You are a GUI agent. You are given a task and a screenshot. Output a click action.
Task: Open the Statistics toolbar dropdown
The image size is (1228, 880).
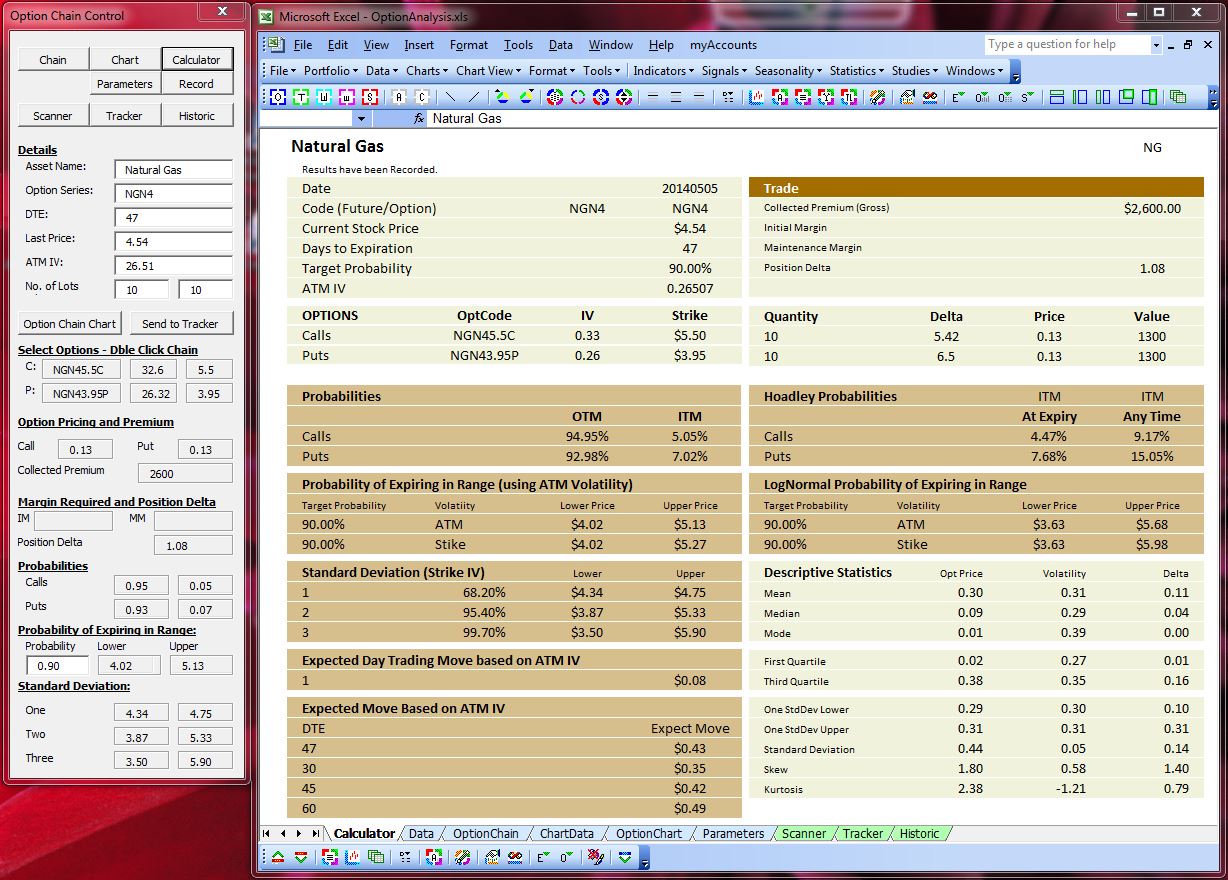pos(857,71)
